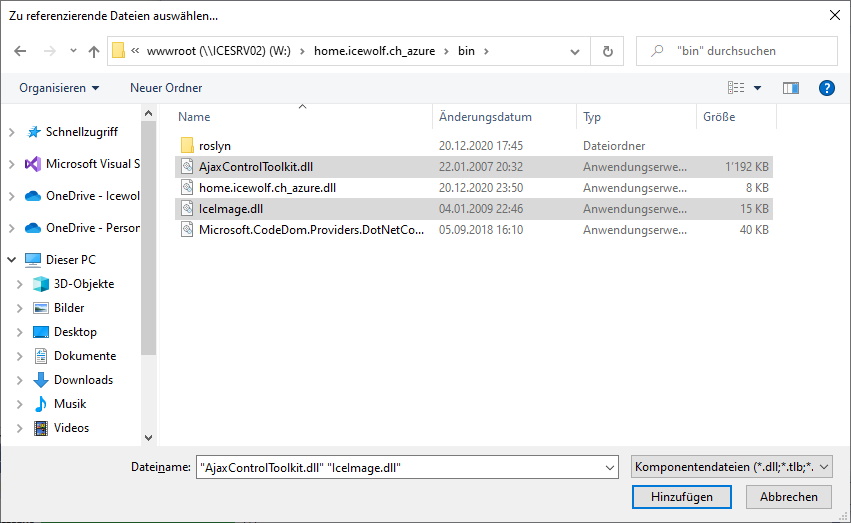
Task: Open view options dropdown arrow
Action: click(x=758, y=88)
